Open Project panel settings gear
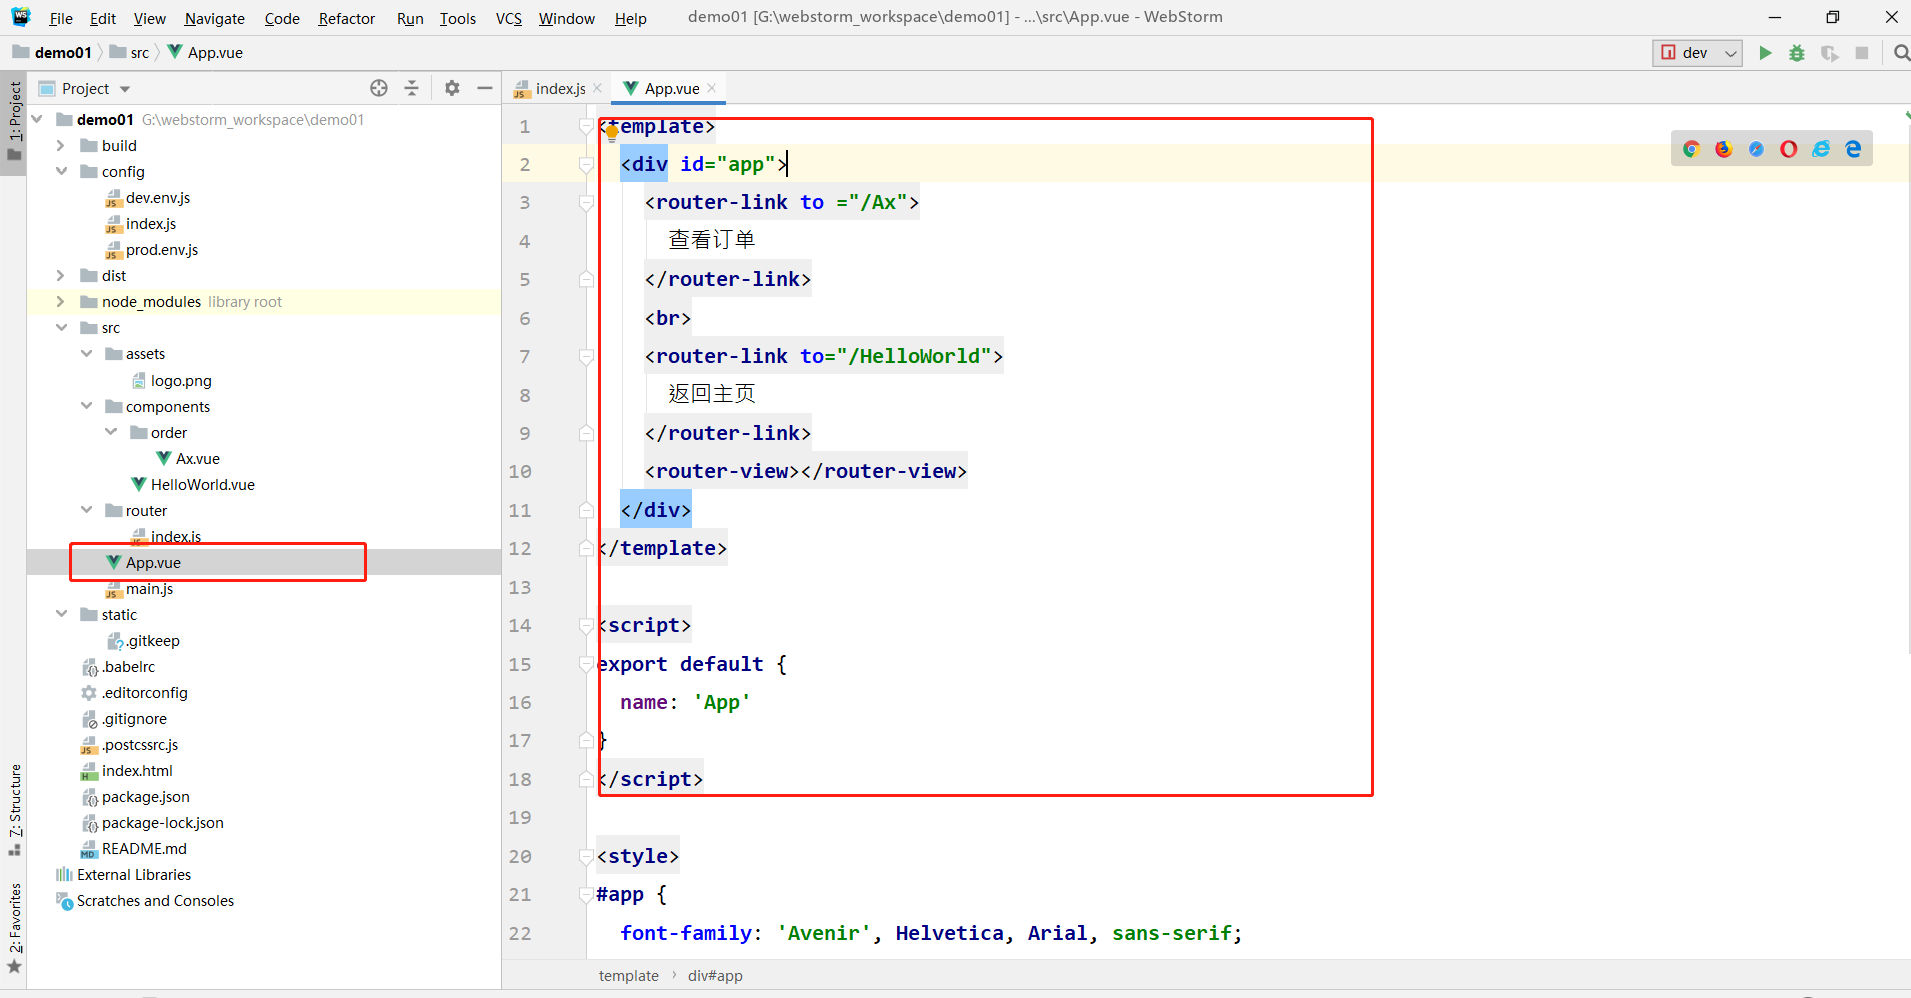The image size is (1911, 998). click(452, 88)
